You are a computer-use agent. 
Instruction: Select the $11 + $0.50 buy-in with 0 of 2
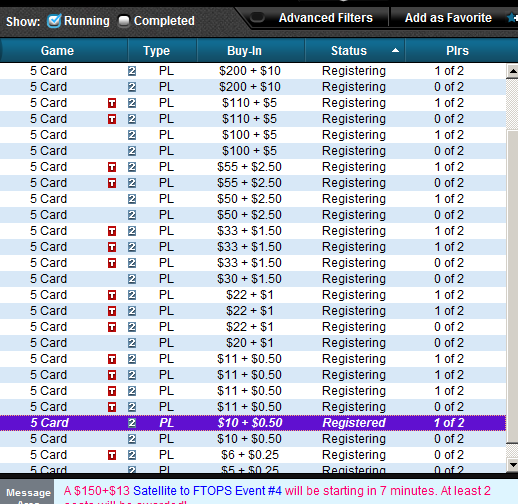[x=250, y=407]
